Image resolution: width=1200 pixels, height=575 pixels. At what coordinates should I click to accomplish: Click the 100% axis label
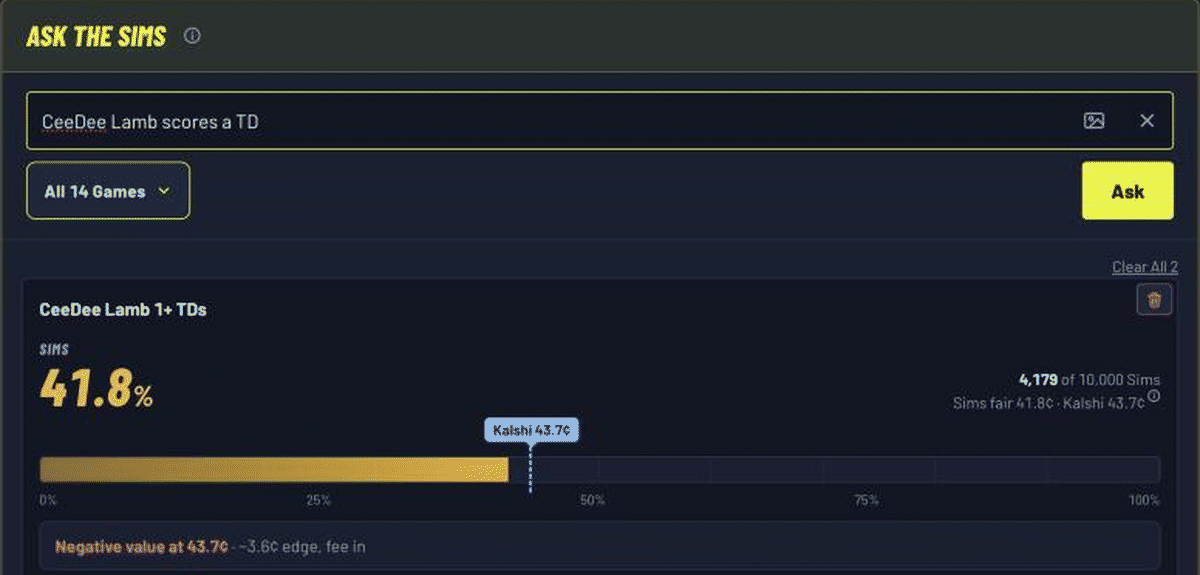tap(1143, 500)
